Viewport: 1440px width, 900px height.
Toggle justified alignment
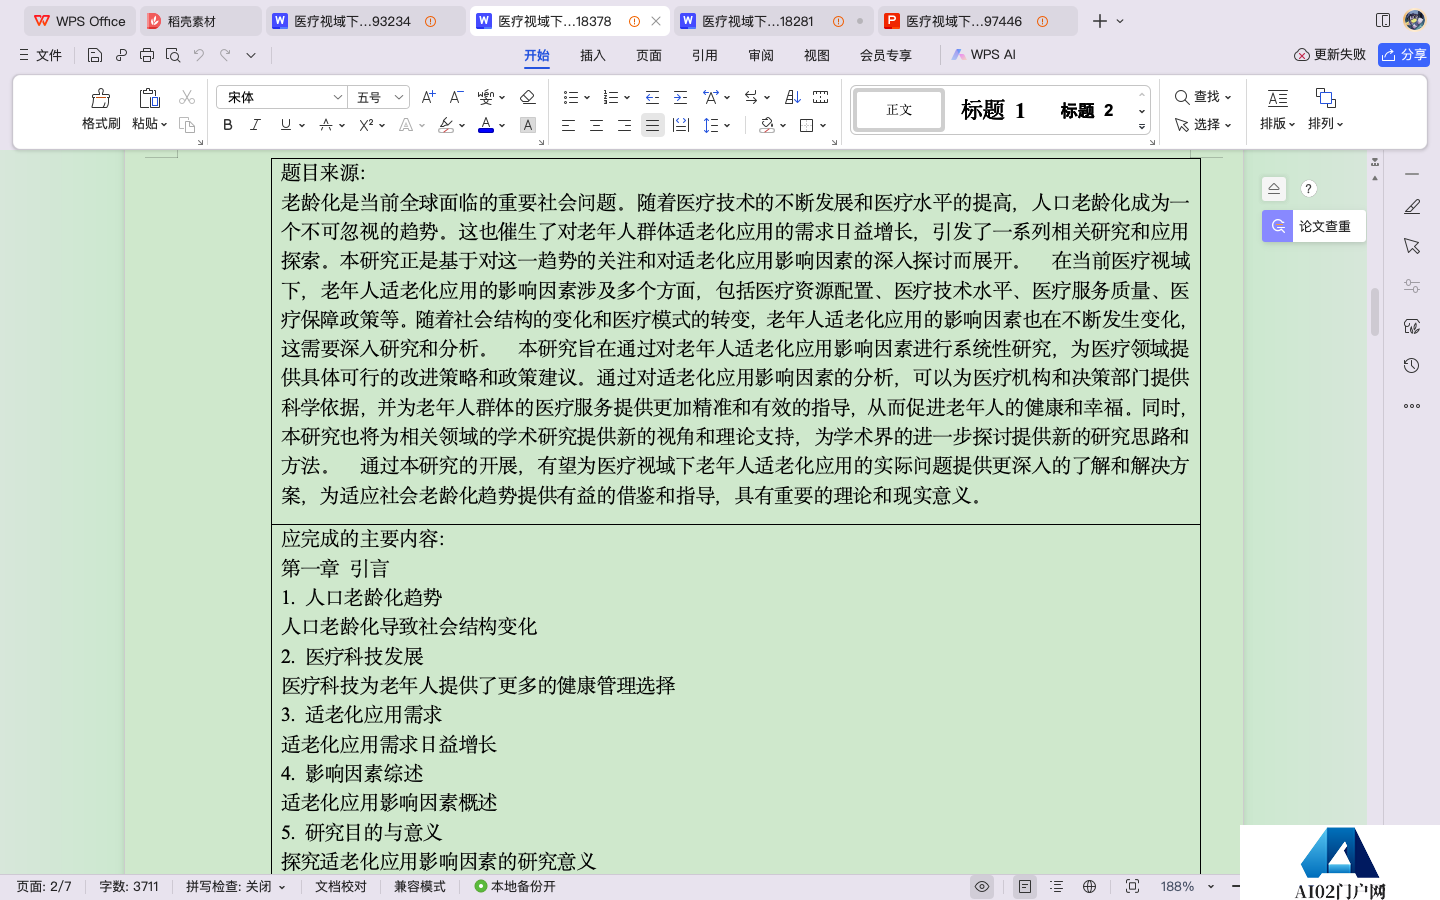pos(652,125)
